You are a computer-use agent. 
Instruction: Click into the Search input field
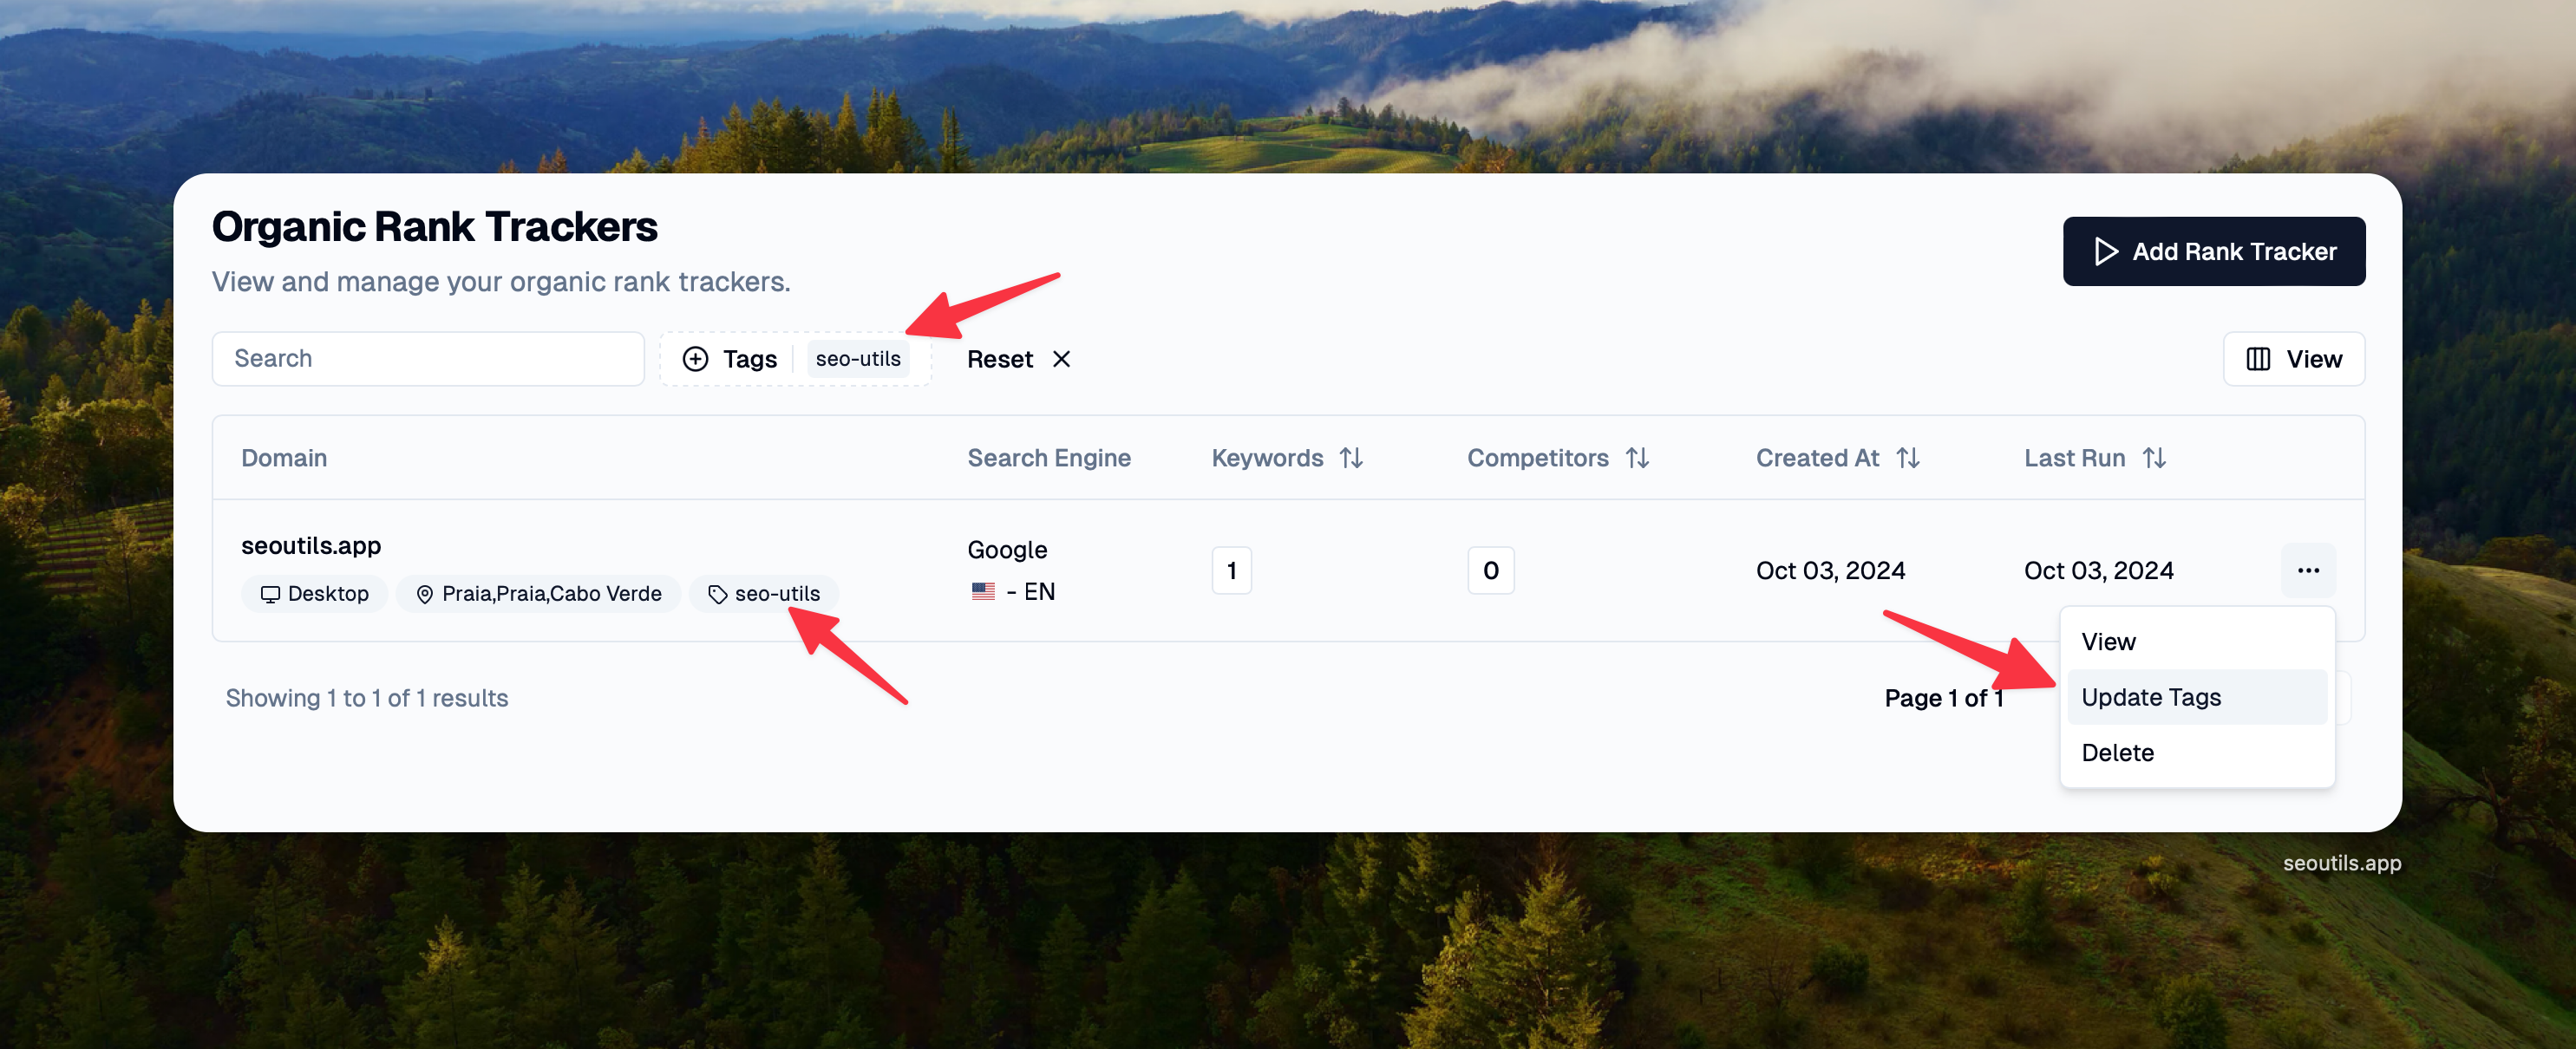pyautogui.click(x=428, y=359)
